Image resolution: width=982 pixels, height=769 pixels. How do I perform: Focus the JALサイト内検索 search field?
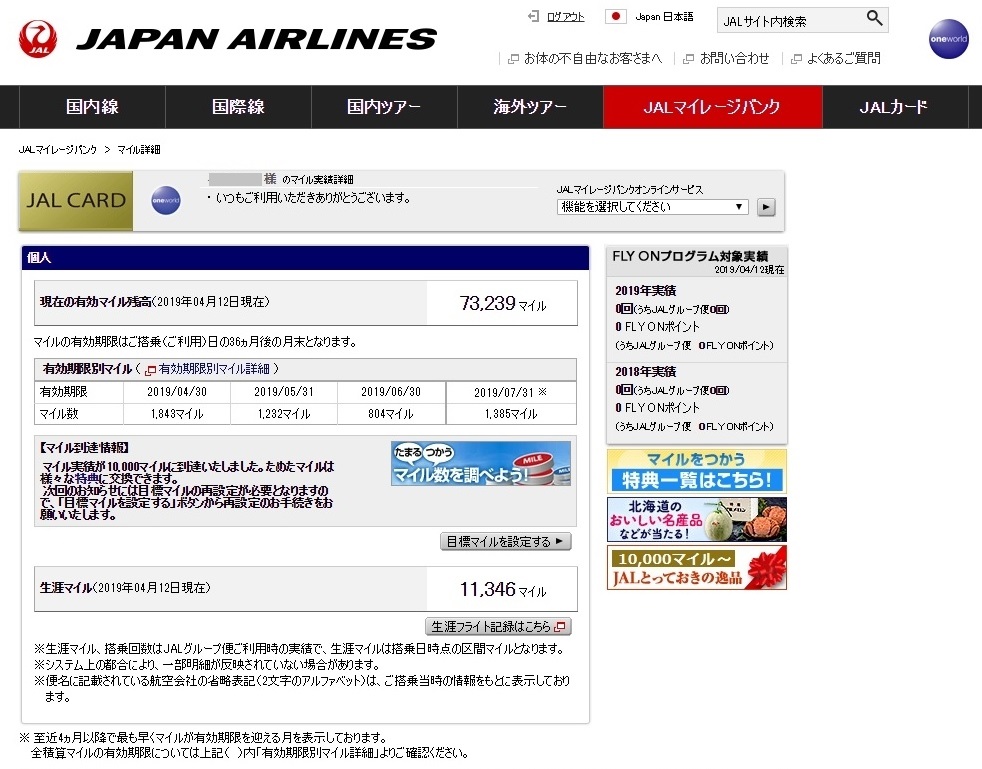(790, 21)
